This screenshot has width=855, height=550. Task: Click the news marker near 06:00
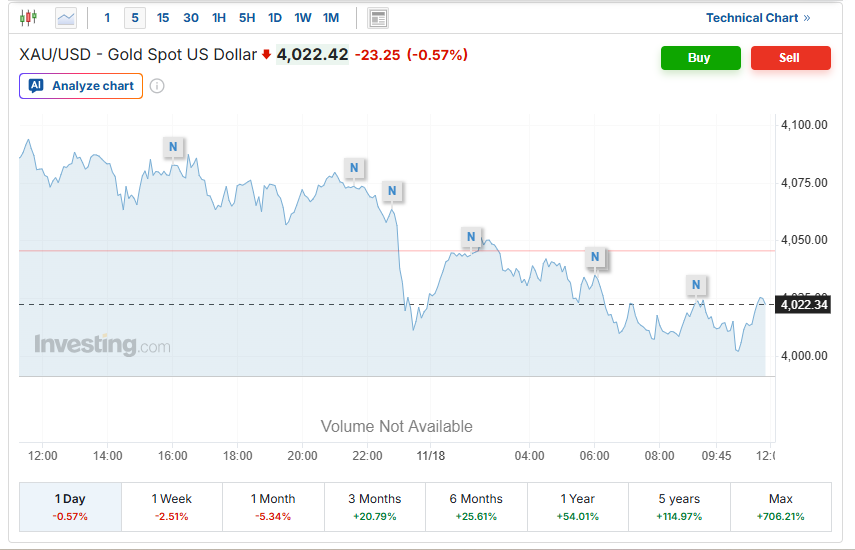595,257
